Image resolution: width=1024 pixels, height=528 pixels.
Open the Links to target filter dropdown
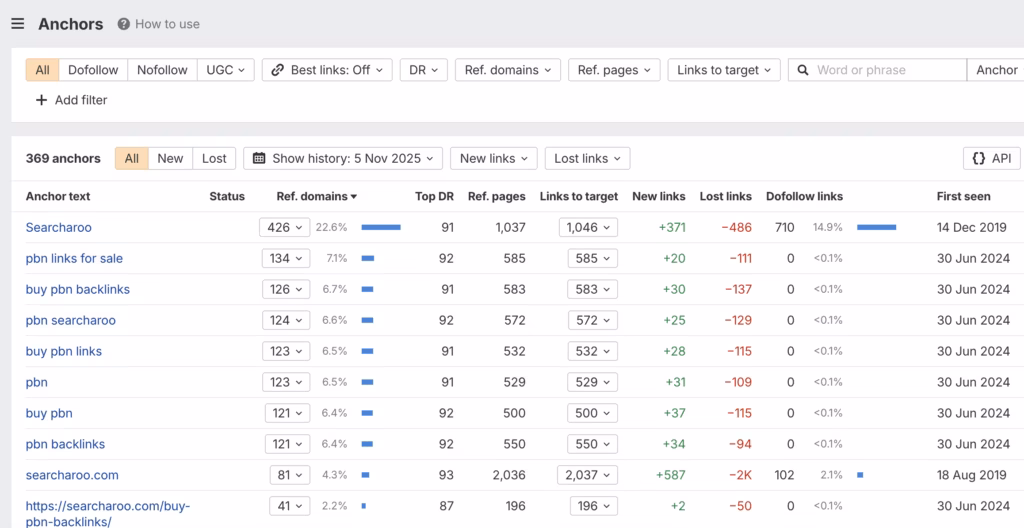(724, 70)
